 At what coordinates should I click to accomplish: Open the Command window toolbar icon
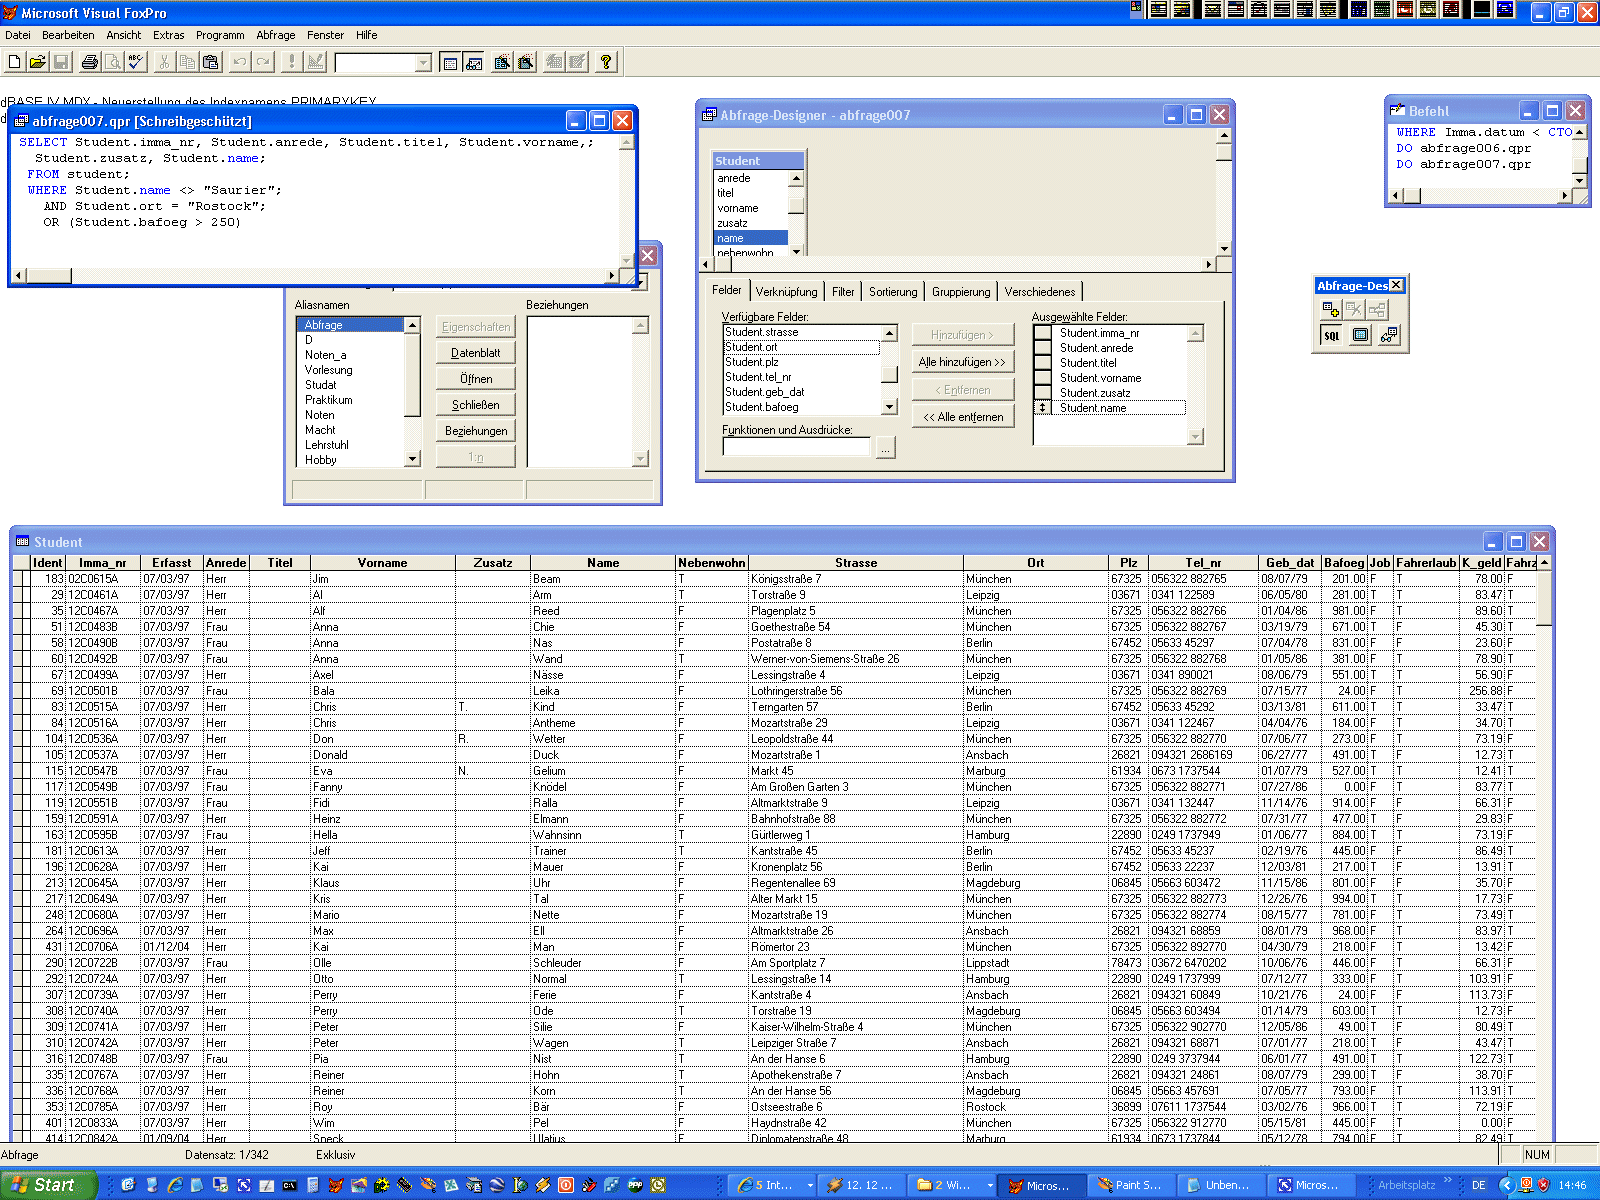[450, 62]
